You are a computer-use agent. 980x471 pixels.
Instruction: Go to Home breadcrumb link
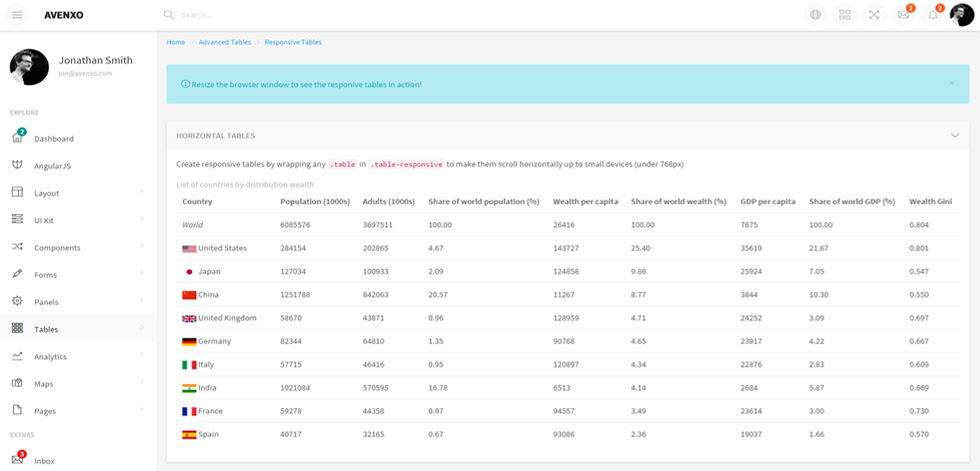click(176, 42)
